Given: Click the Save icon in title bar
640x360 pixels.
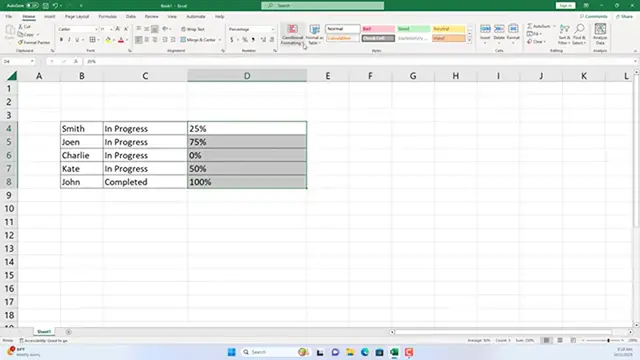Looking at the screenshot, I should [46, 6].
